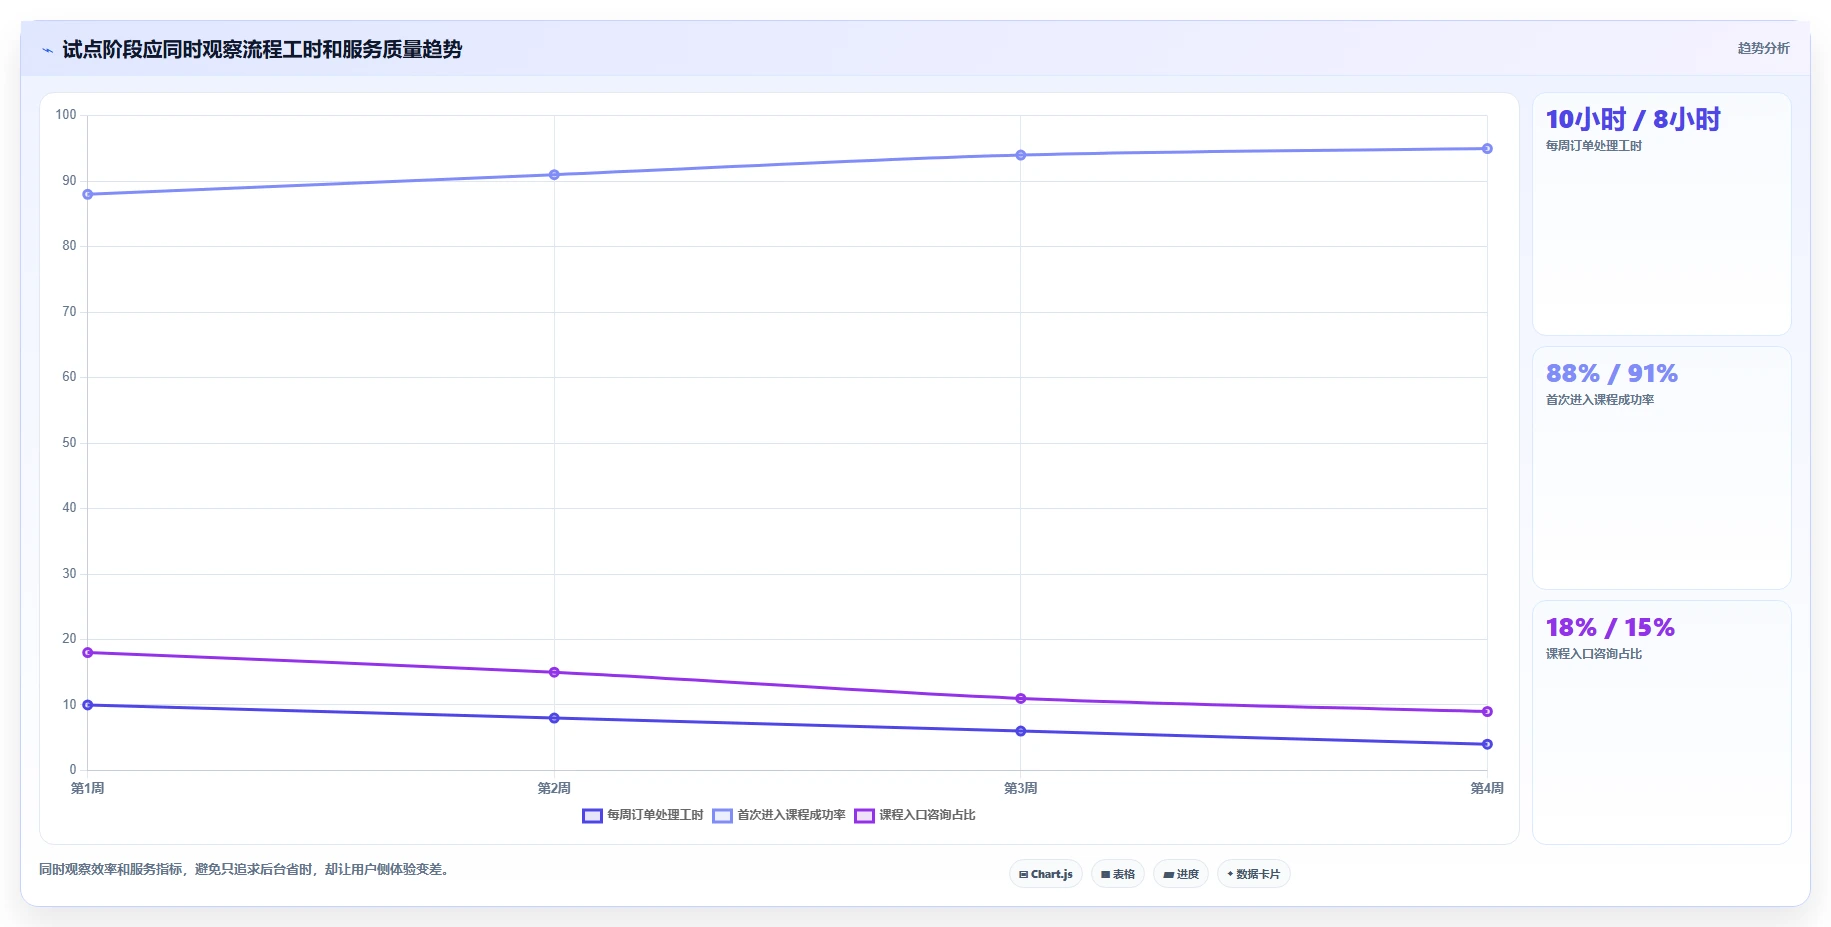Click the 进度 tag chip

(x=1181, y=874)
